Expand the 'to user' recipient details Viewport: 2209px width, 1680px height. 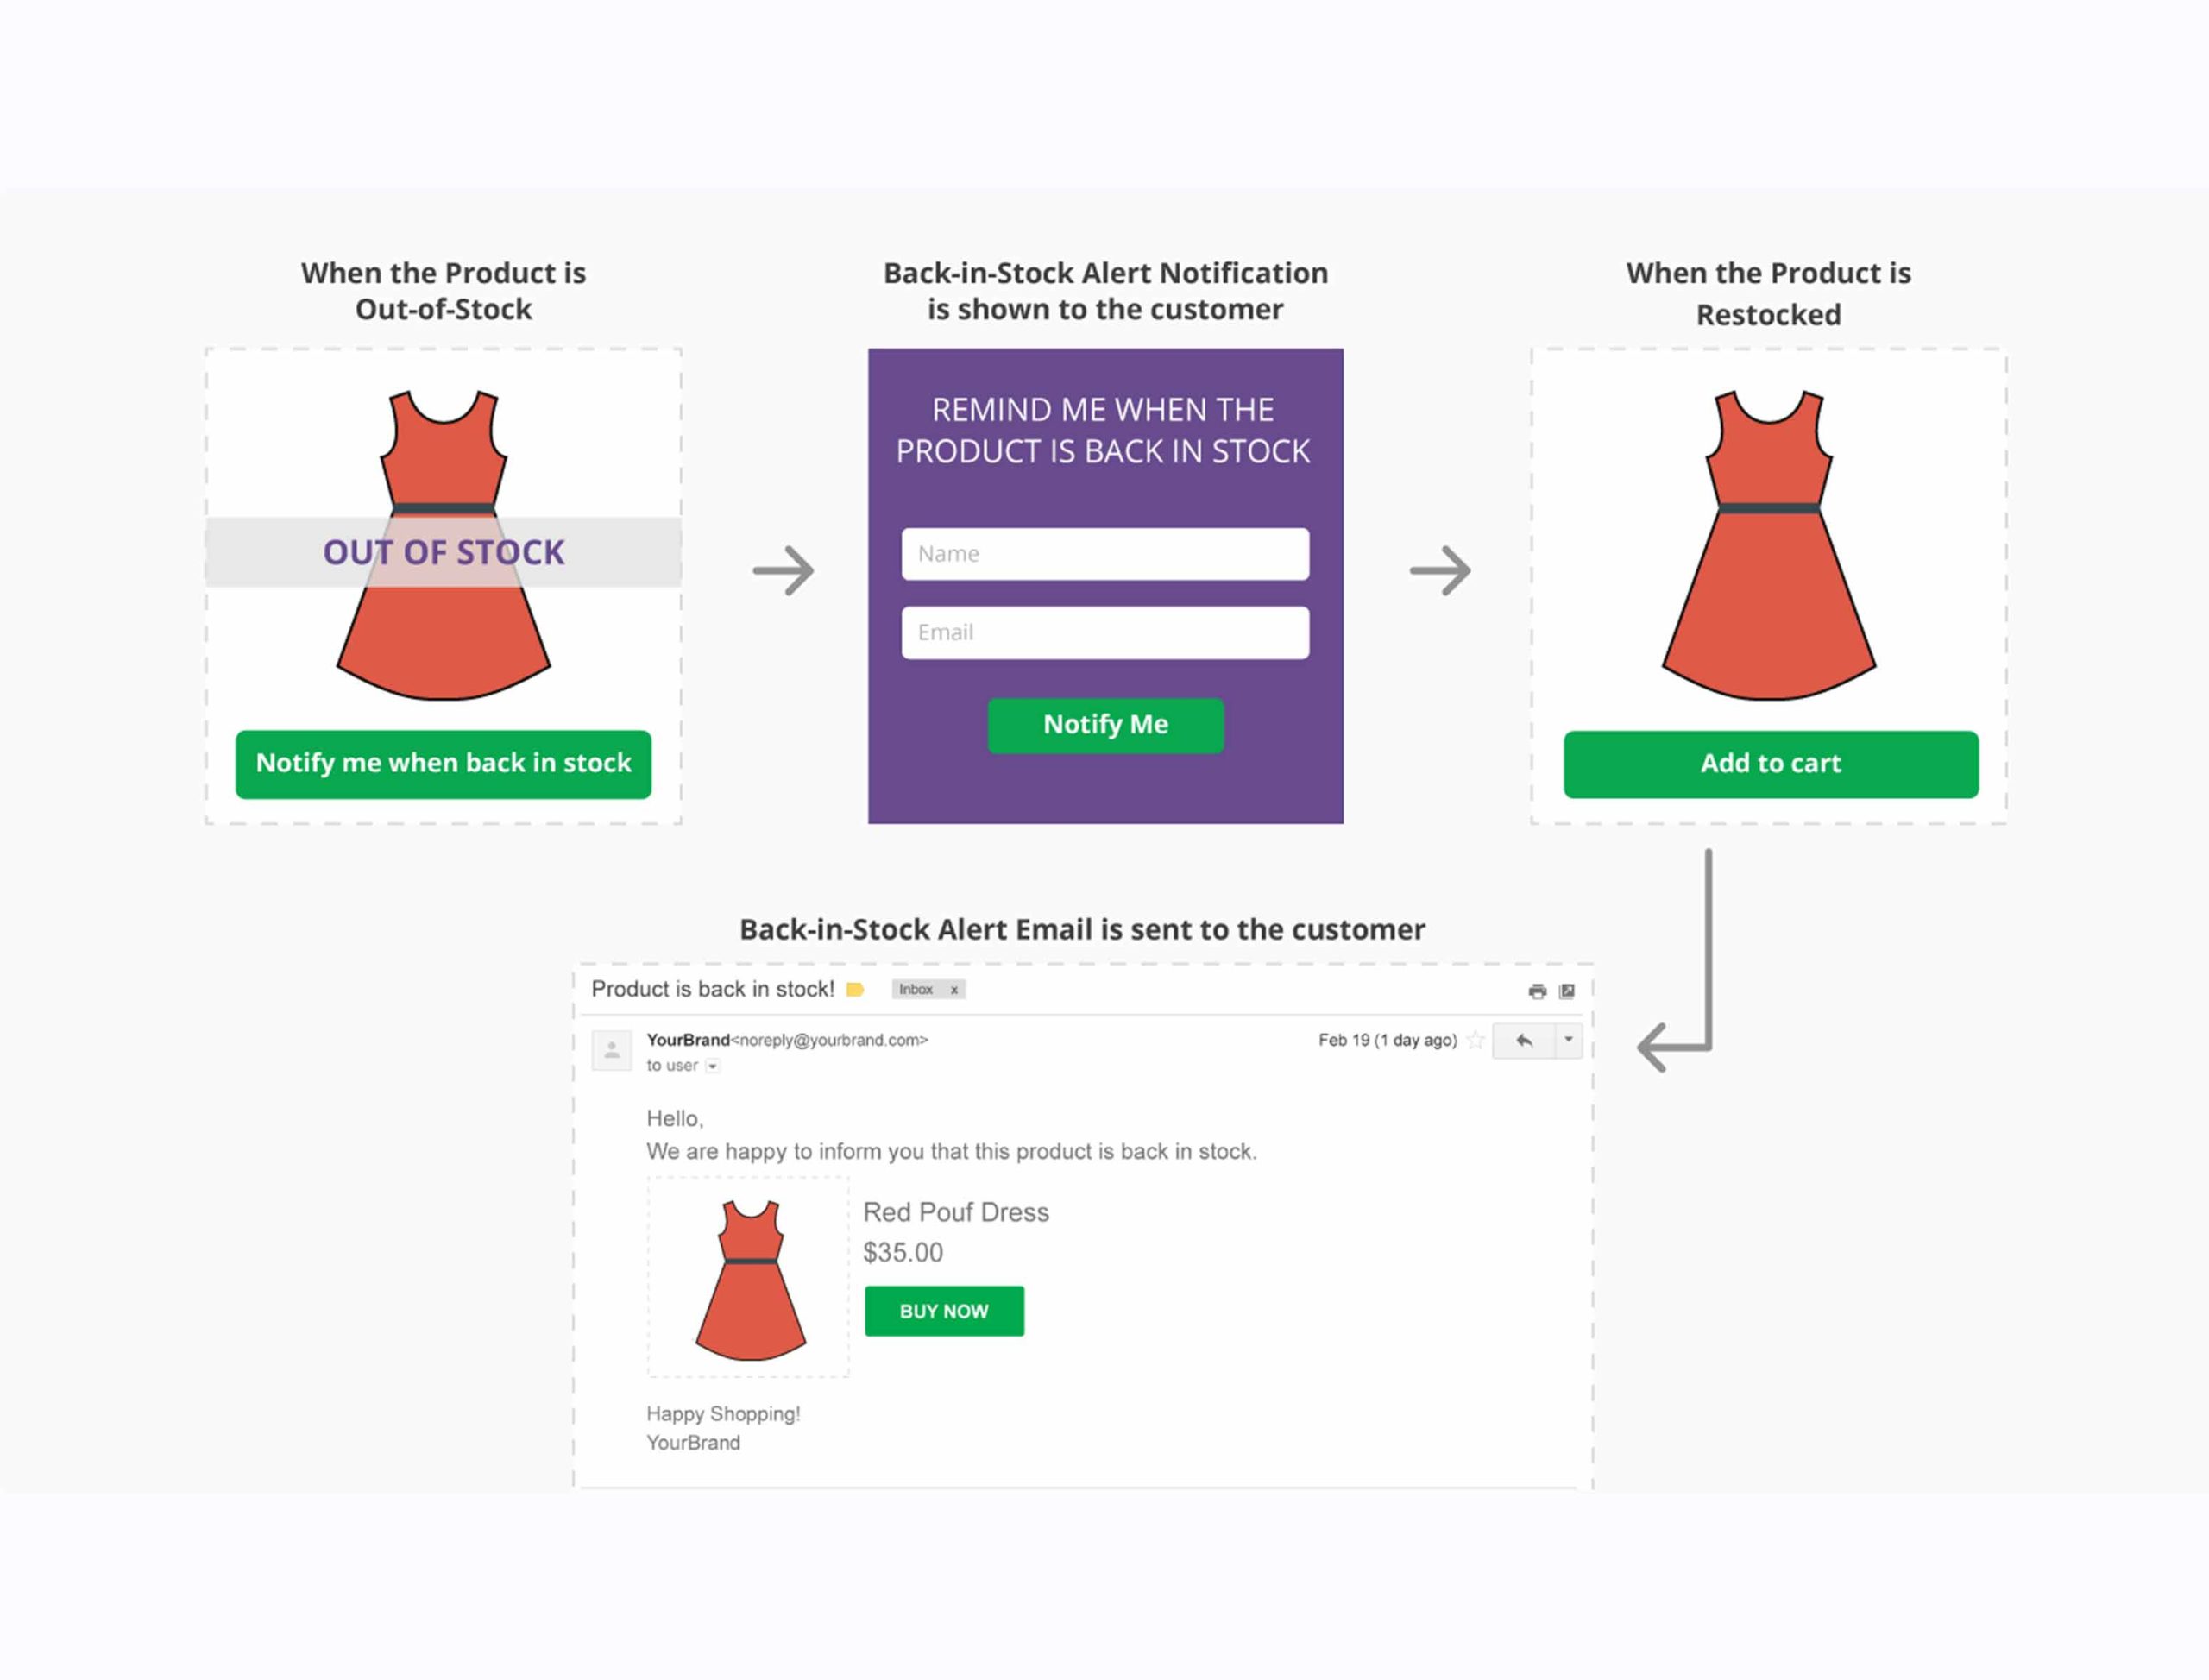[713, 1066]
